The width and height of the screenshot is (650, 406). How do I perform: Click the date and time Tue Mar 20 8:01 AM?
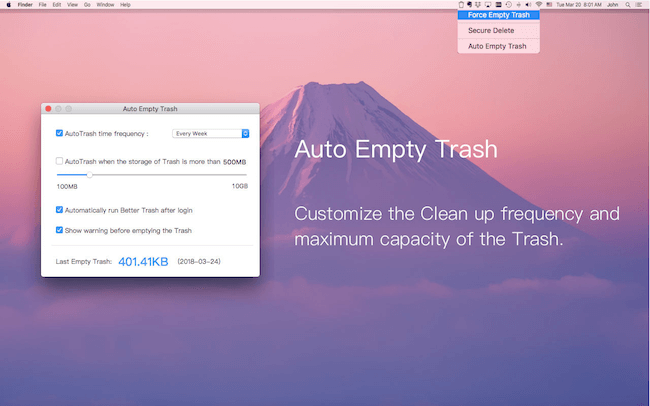[579, 5]
